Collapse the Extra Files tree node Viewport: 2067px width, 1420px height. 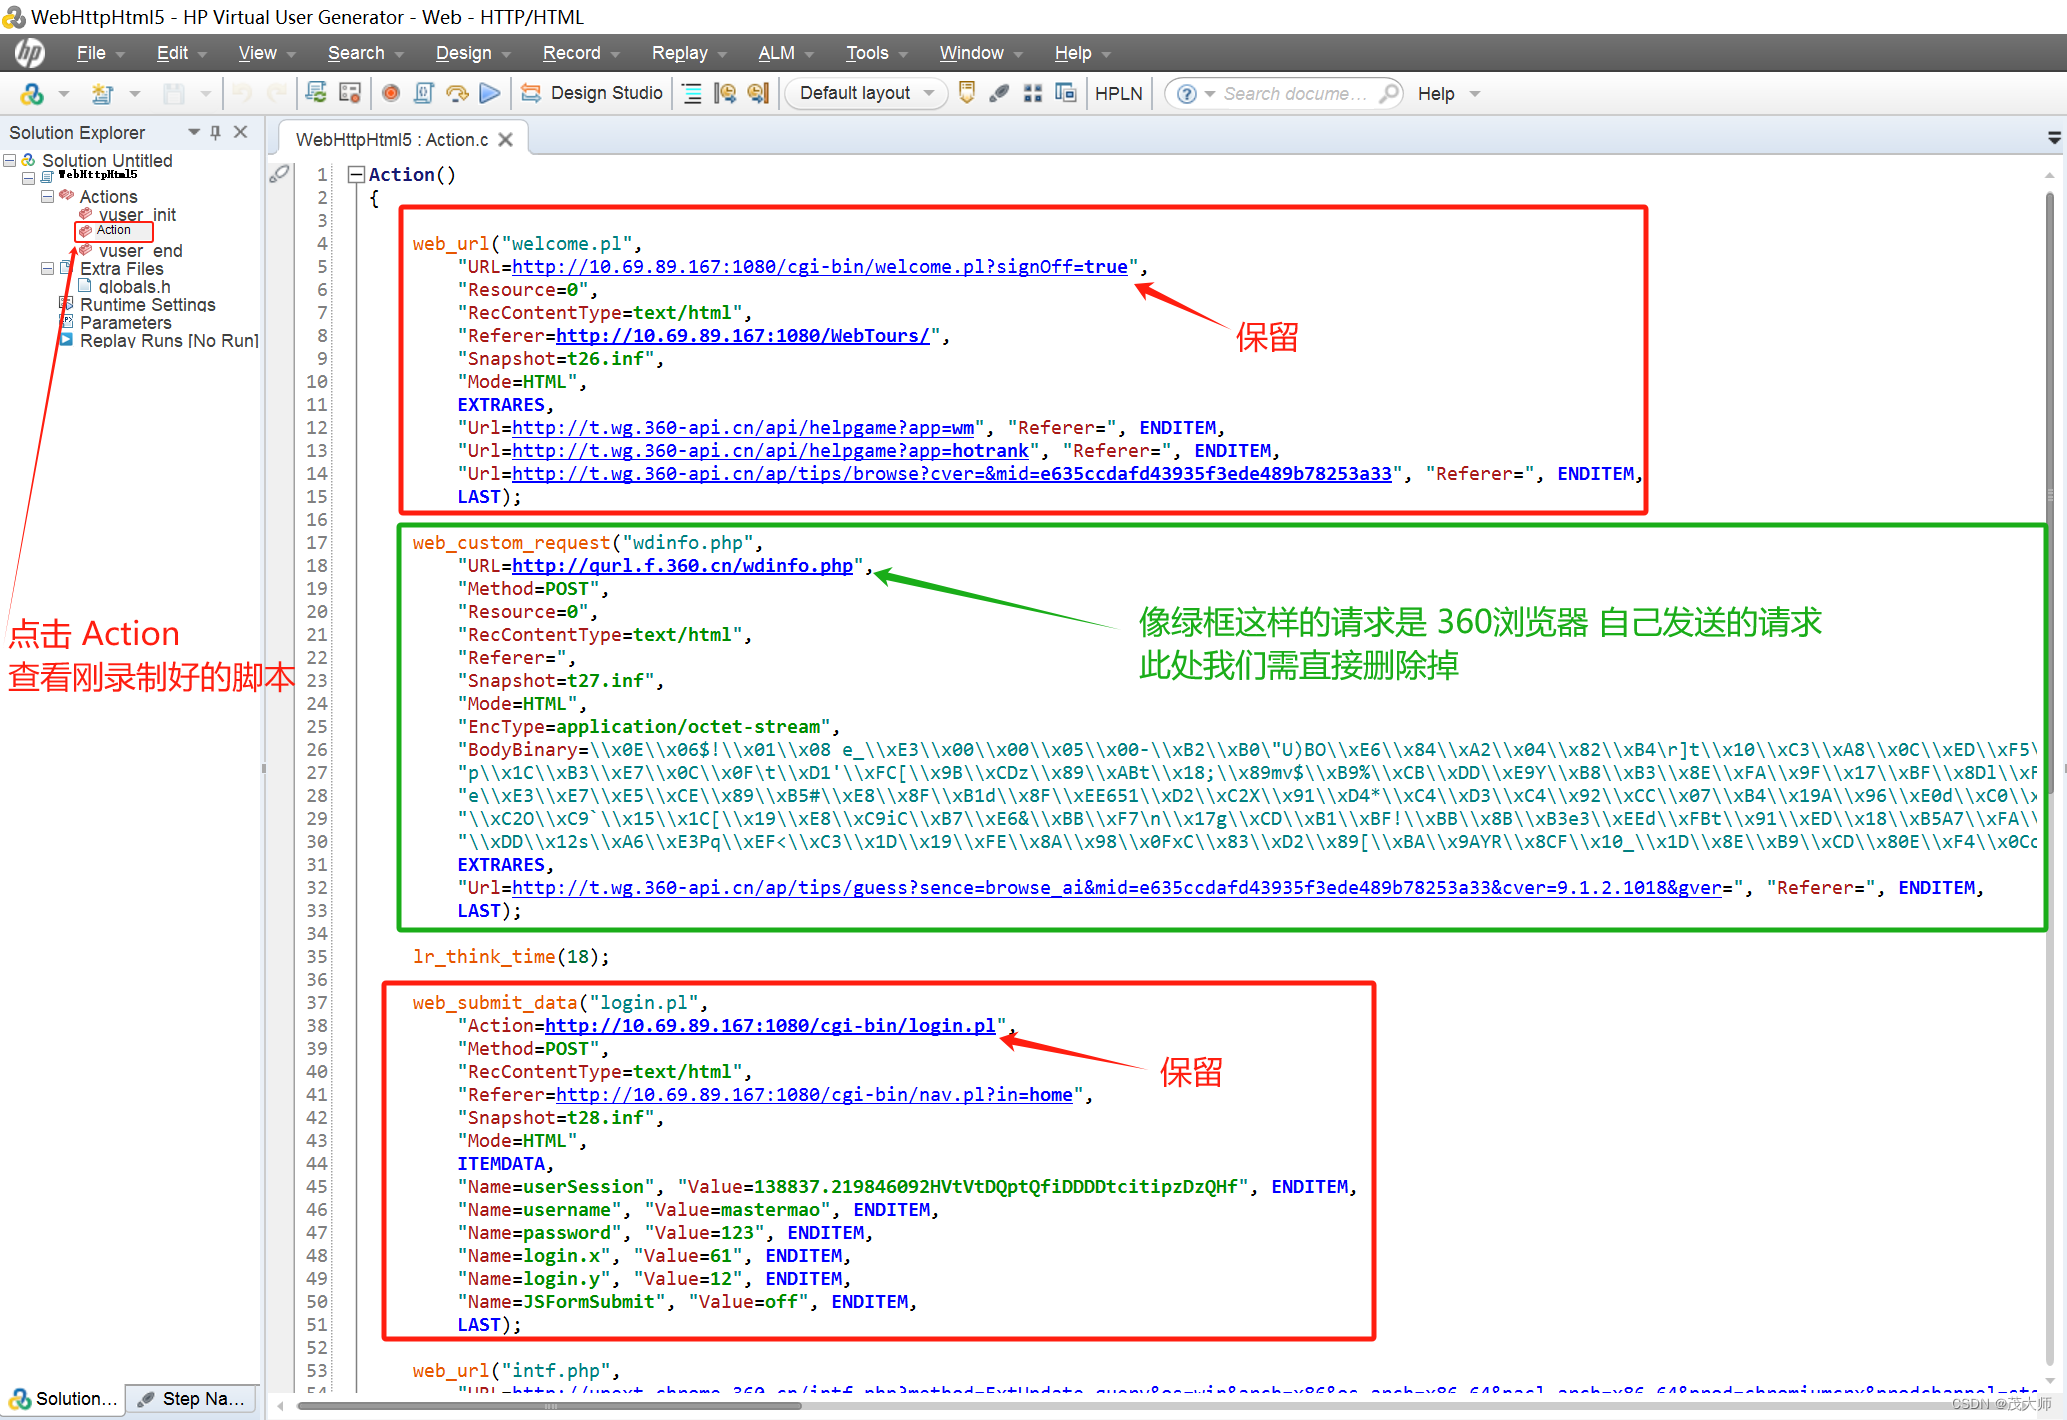[47, 269]
